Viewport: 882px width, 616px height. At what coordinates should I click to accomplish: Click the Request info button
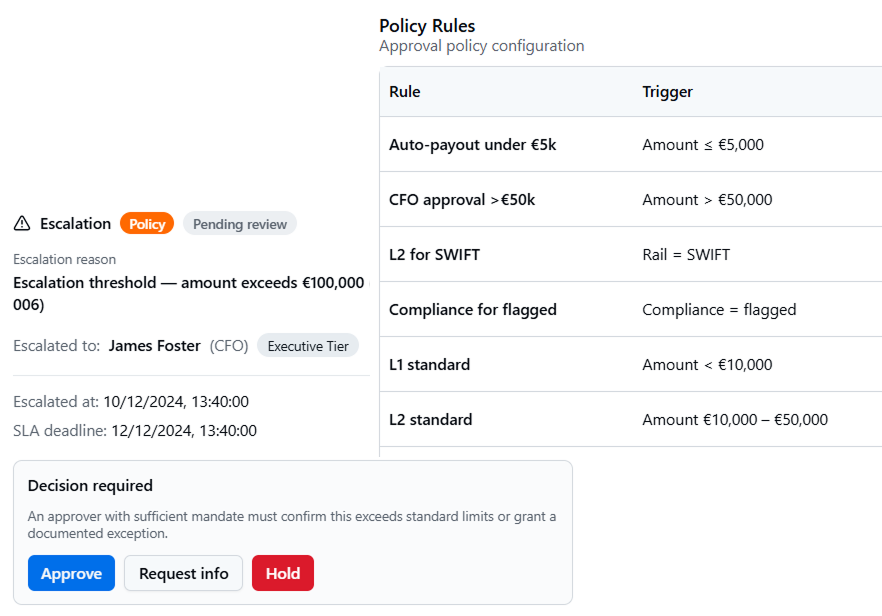[x=183, y=573]
